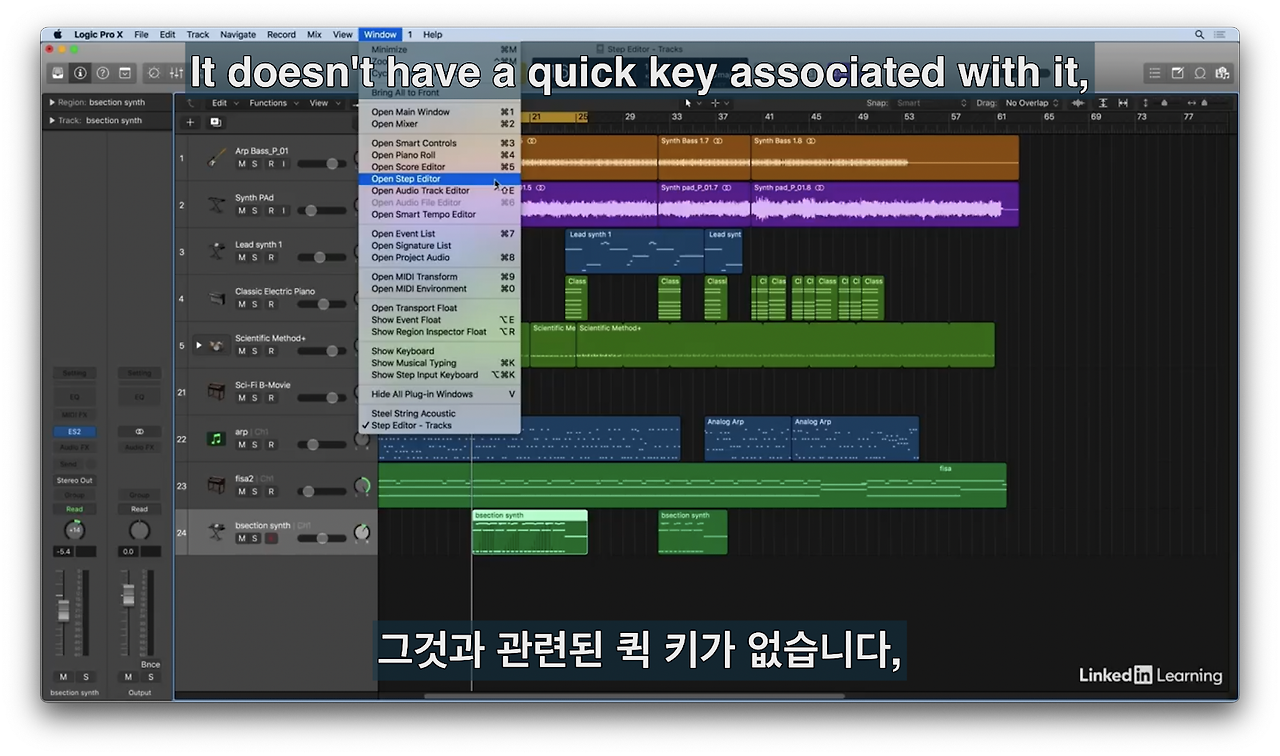Open Spotlight search icon in menu bar
Image resolution: width=1280 pixels, height=756 pixels.
pyautogui.click(x=1199, y=34)
